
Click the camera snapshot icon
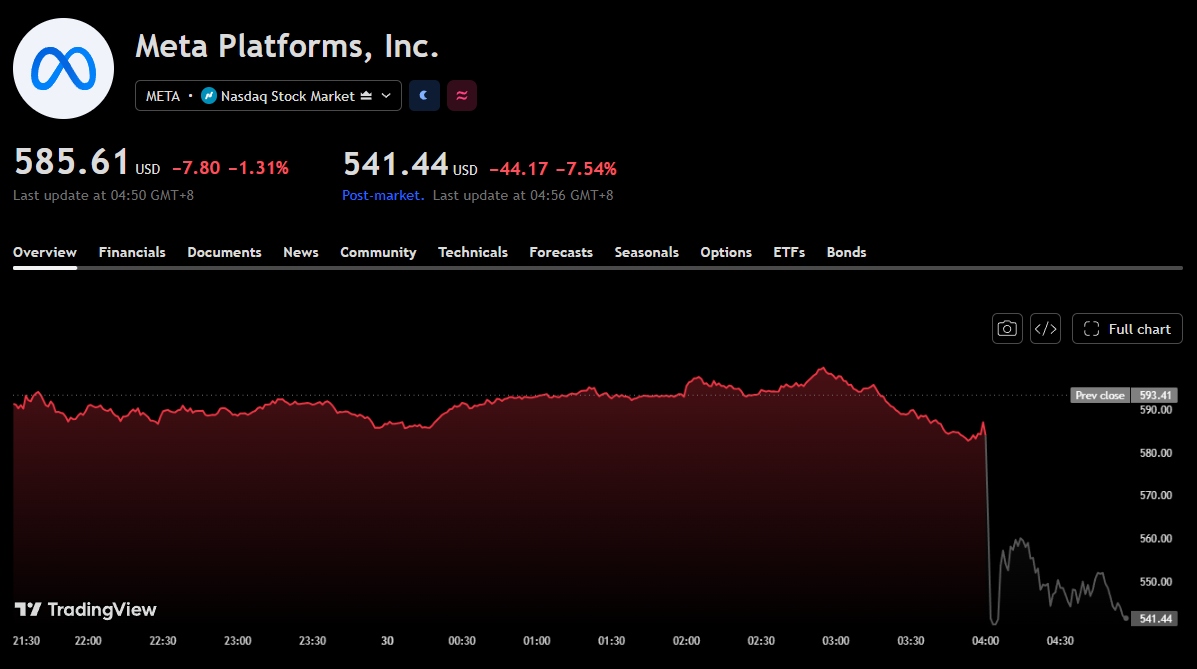(1007, 328)
